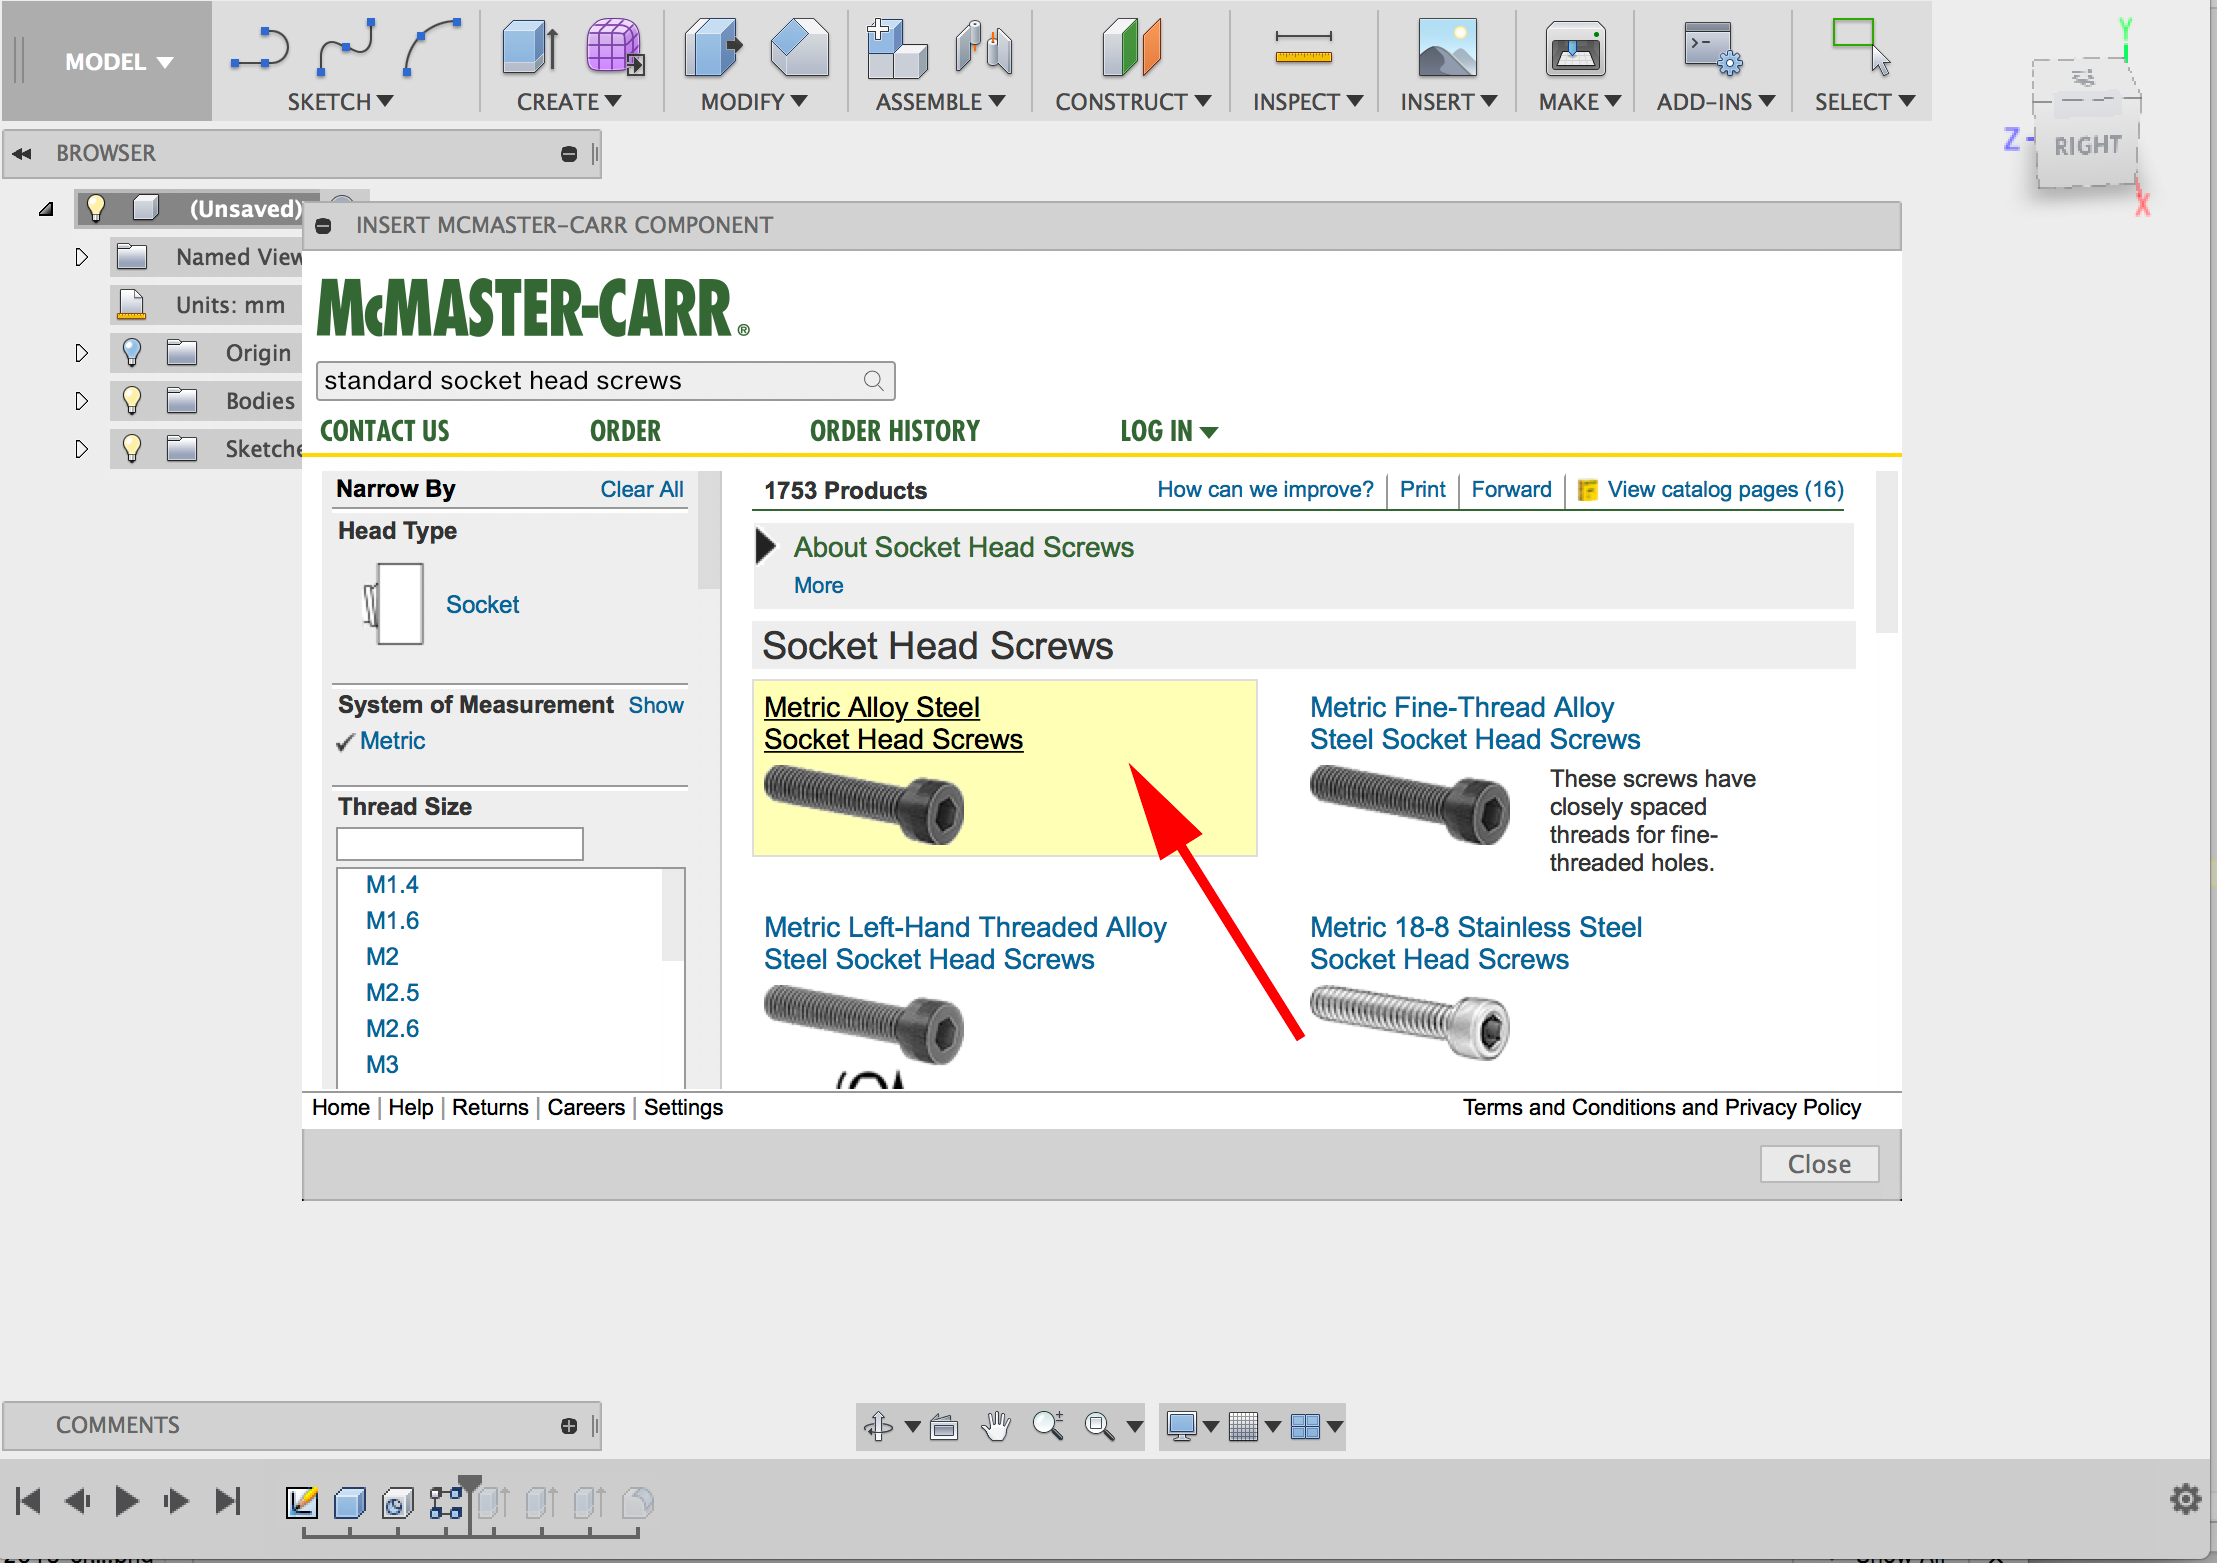This screenshot has height=1563, width=2217.
Task: Toggle visibility lightbulb for Origin folder
Action: [x=131, y=352]
